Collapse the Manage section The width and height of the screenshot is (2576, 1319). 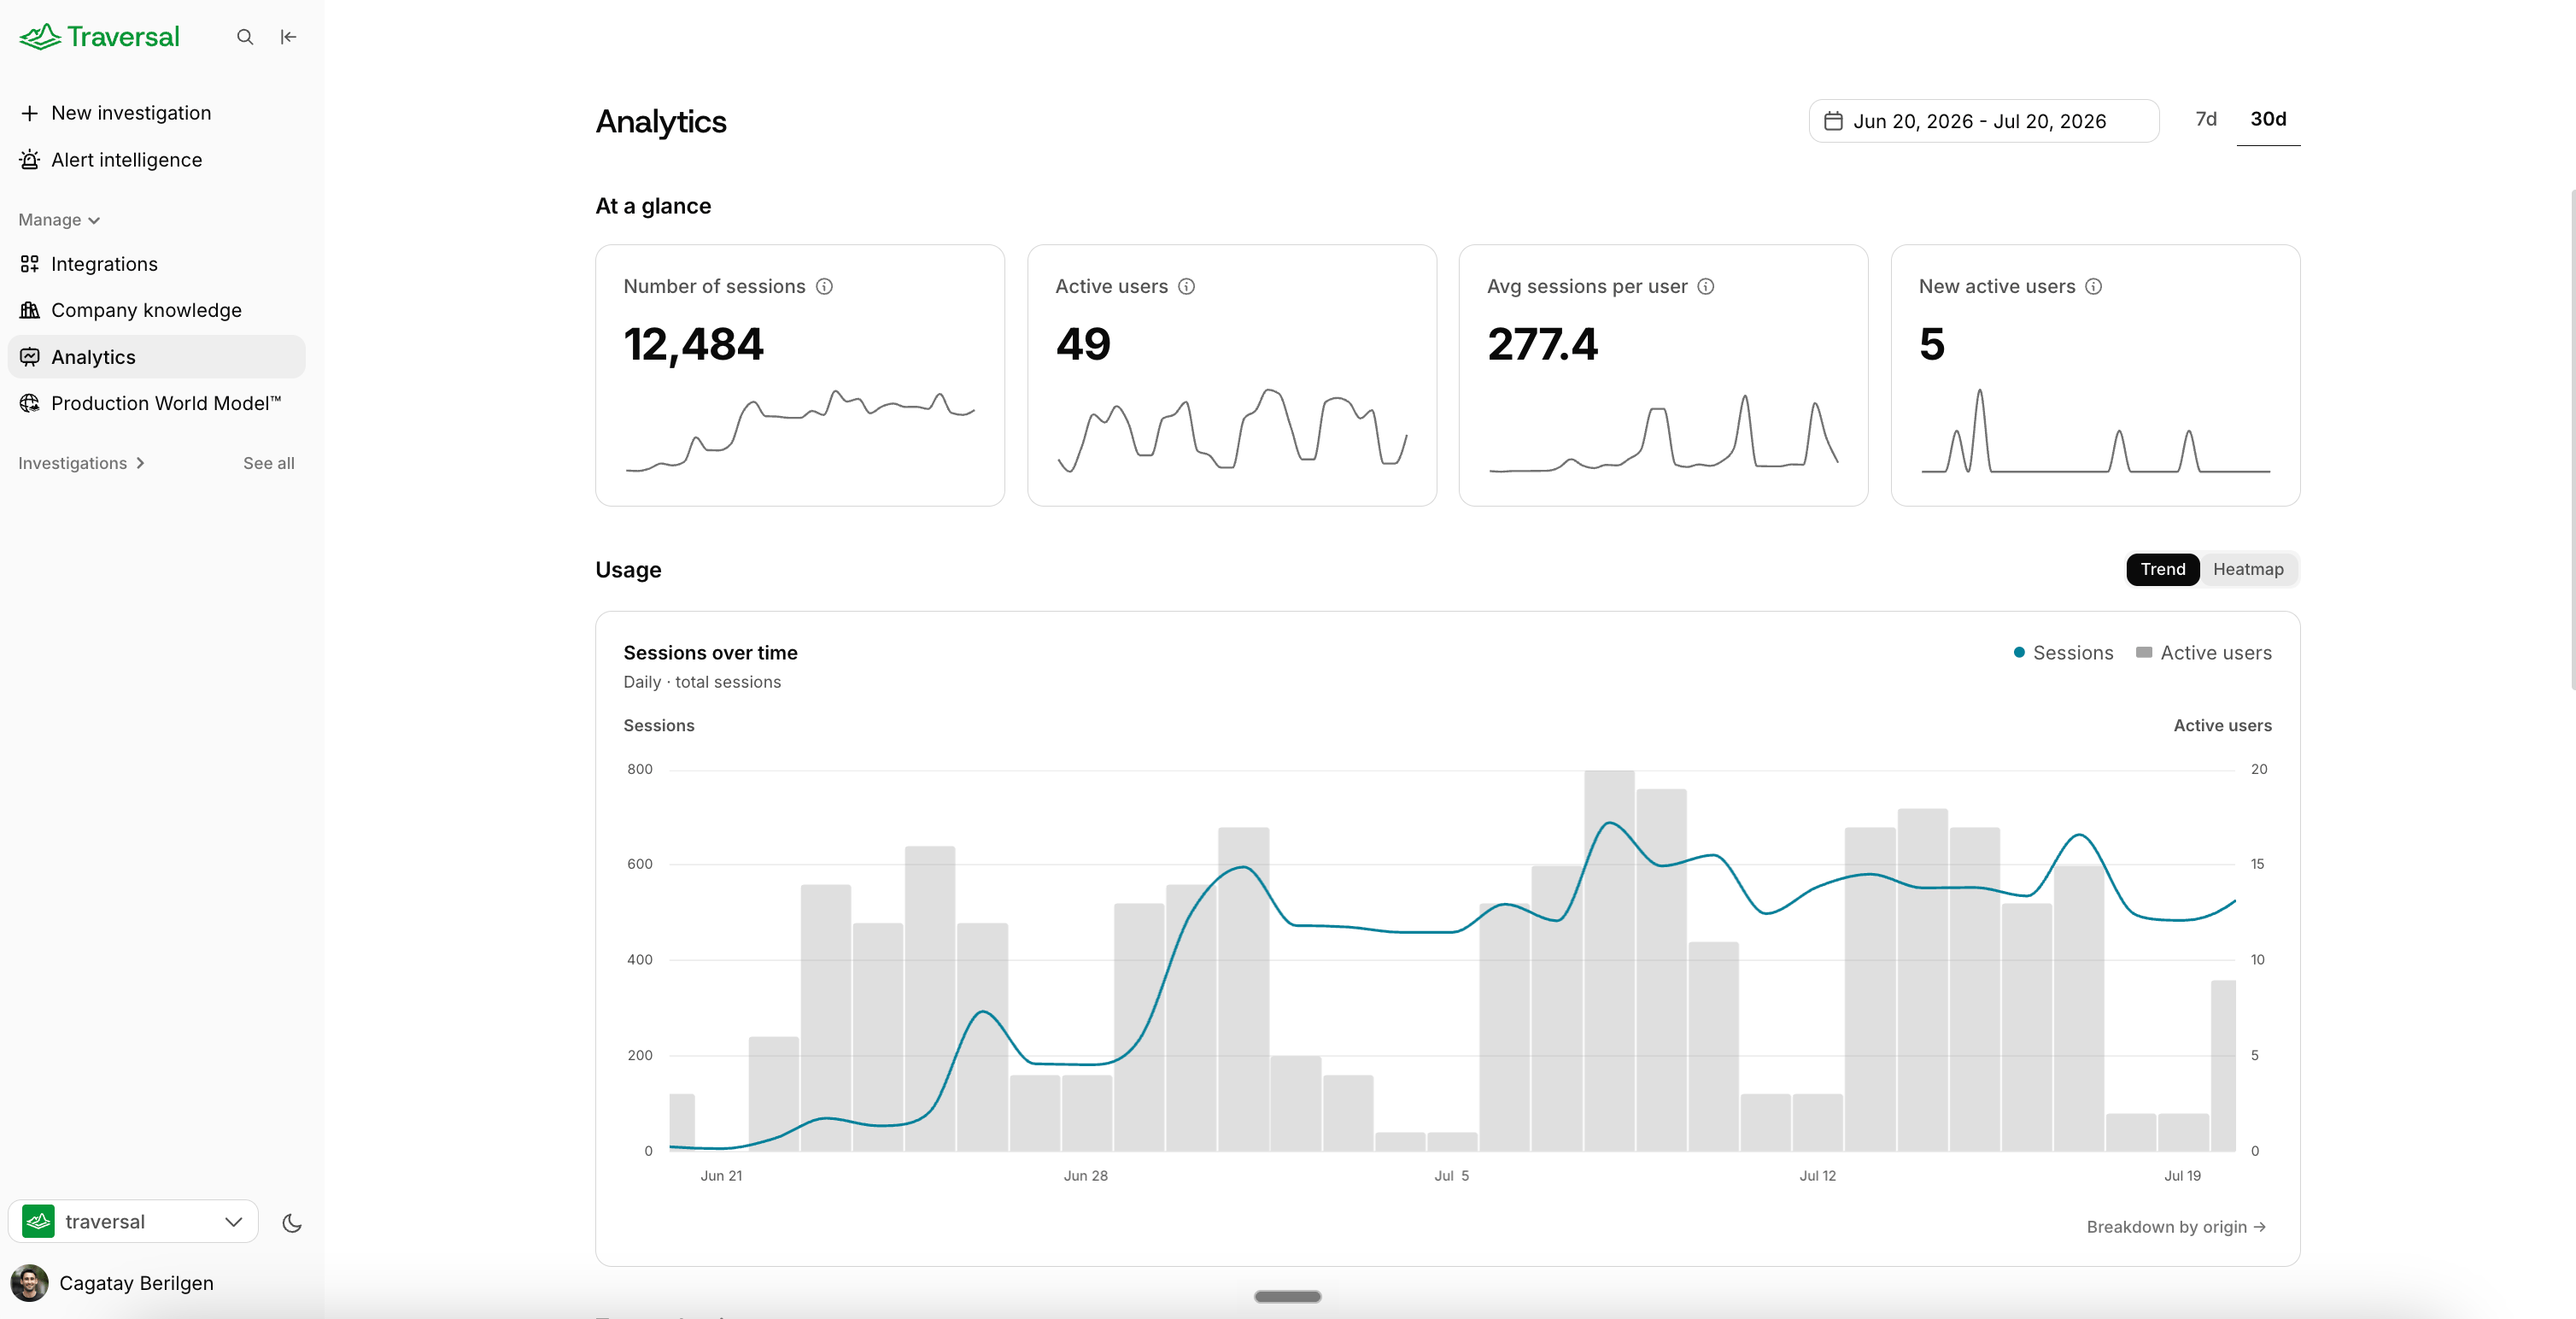point(59,220)
